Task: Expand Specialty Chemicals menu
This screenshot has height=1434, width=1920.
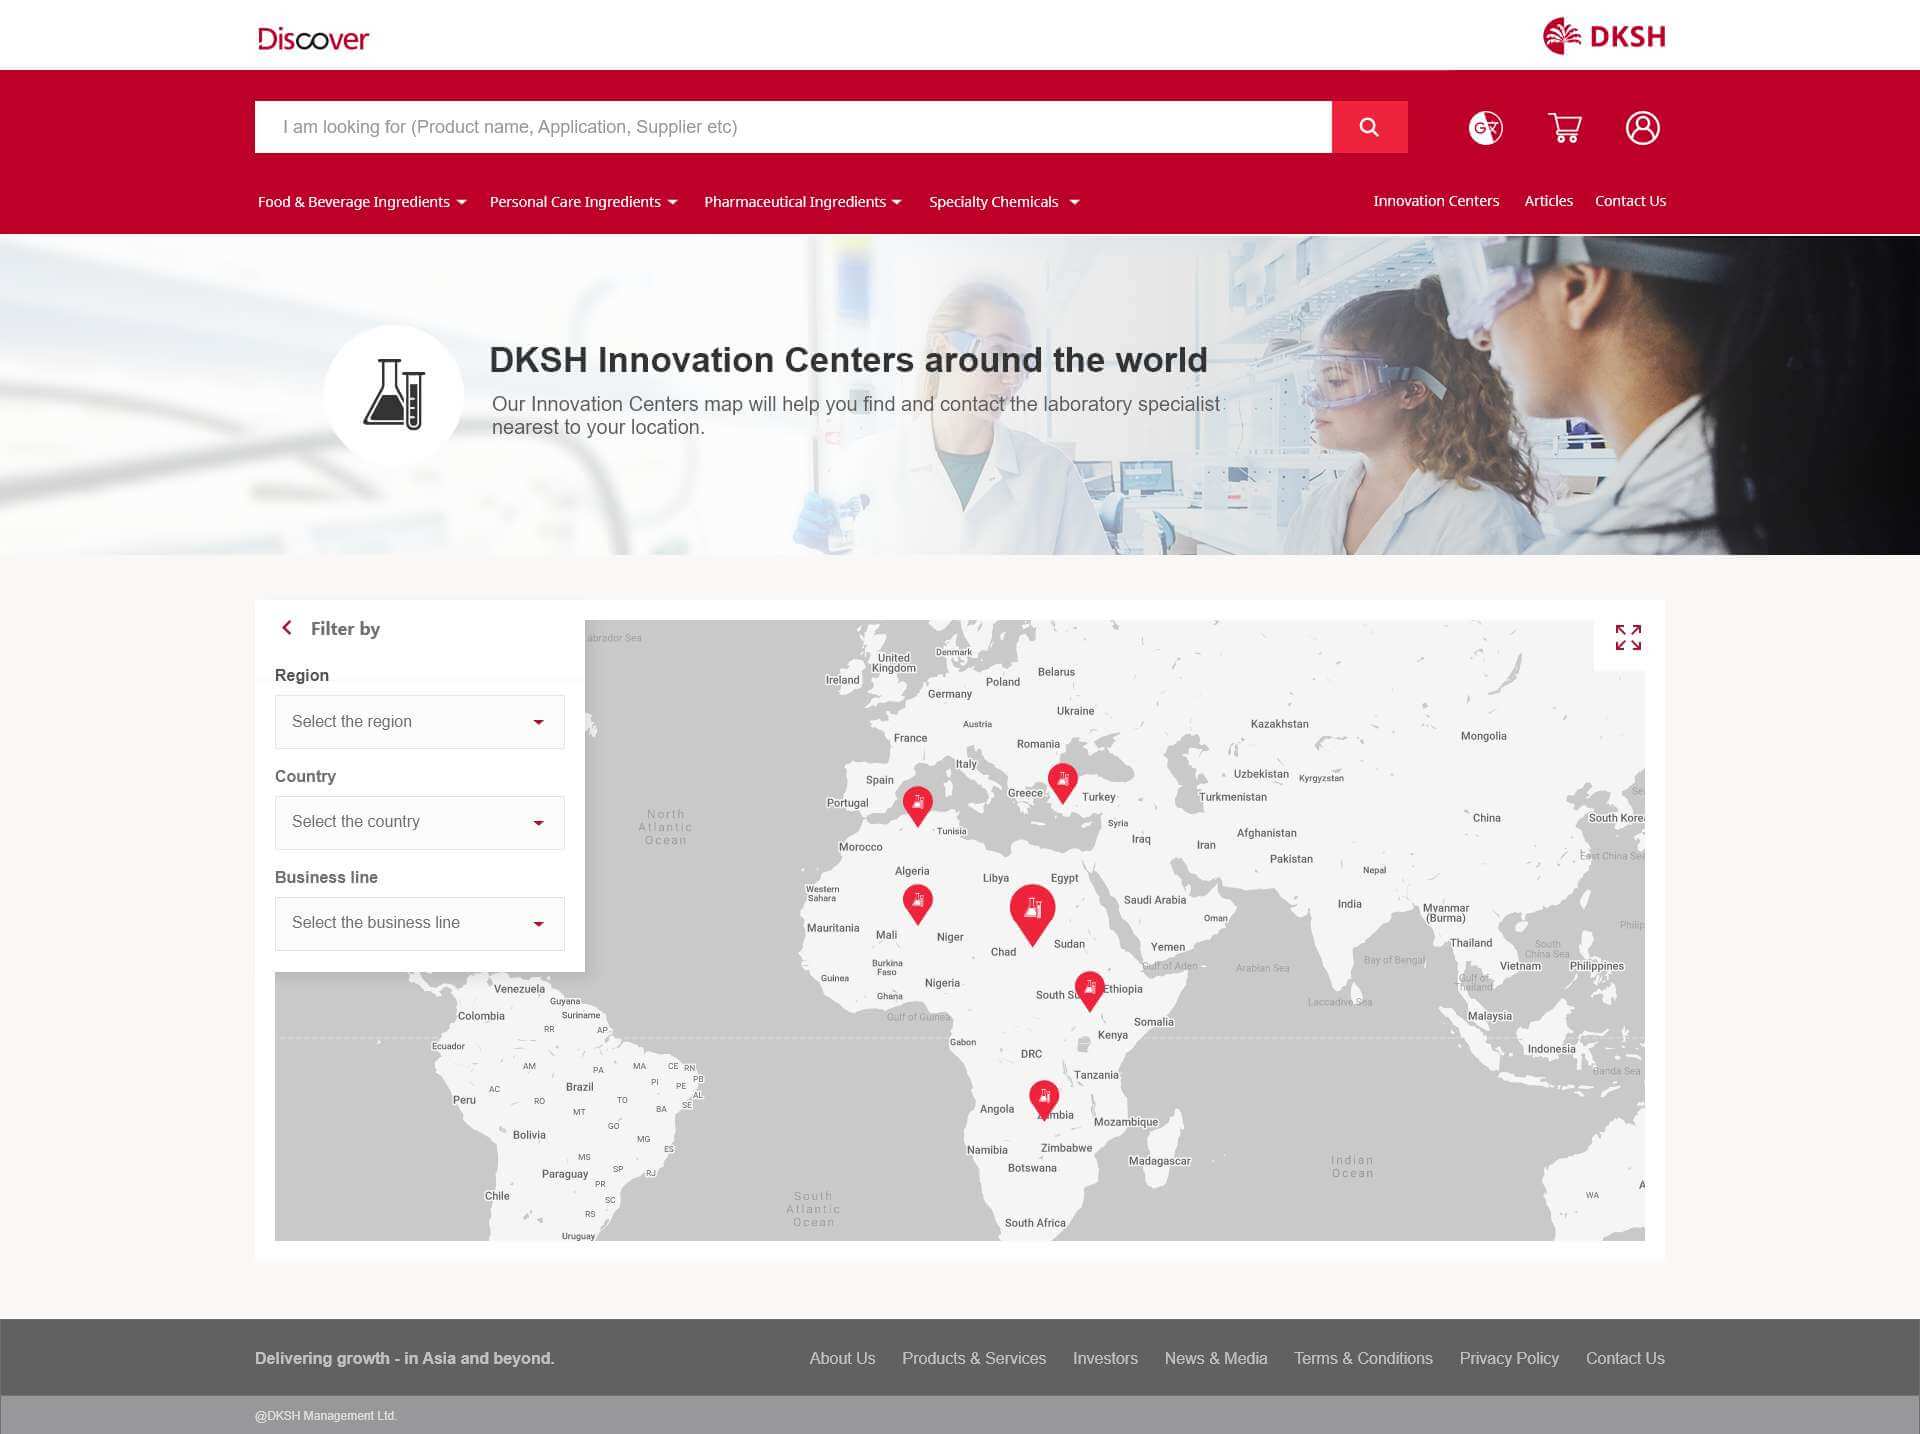Action: click(1003, 202)
